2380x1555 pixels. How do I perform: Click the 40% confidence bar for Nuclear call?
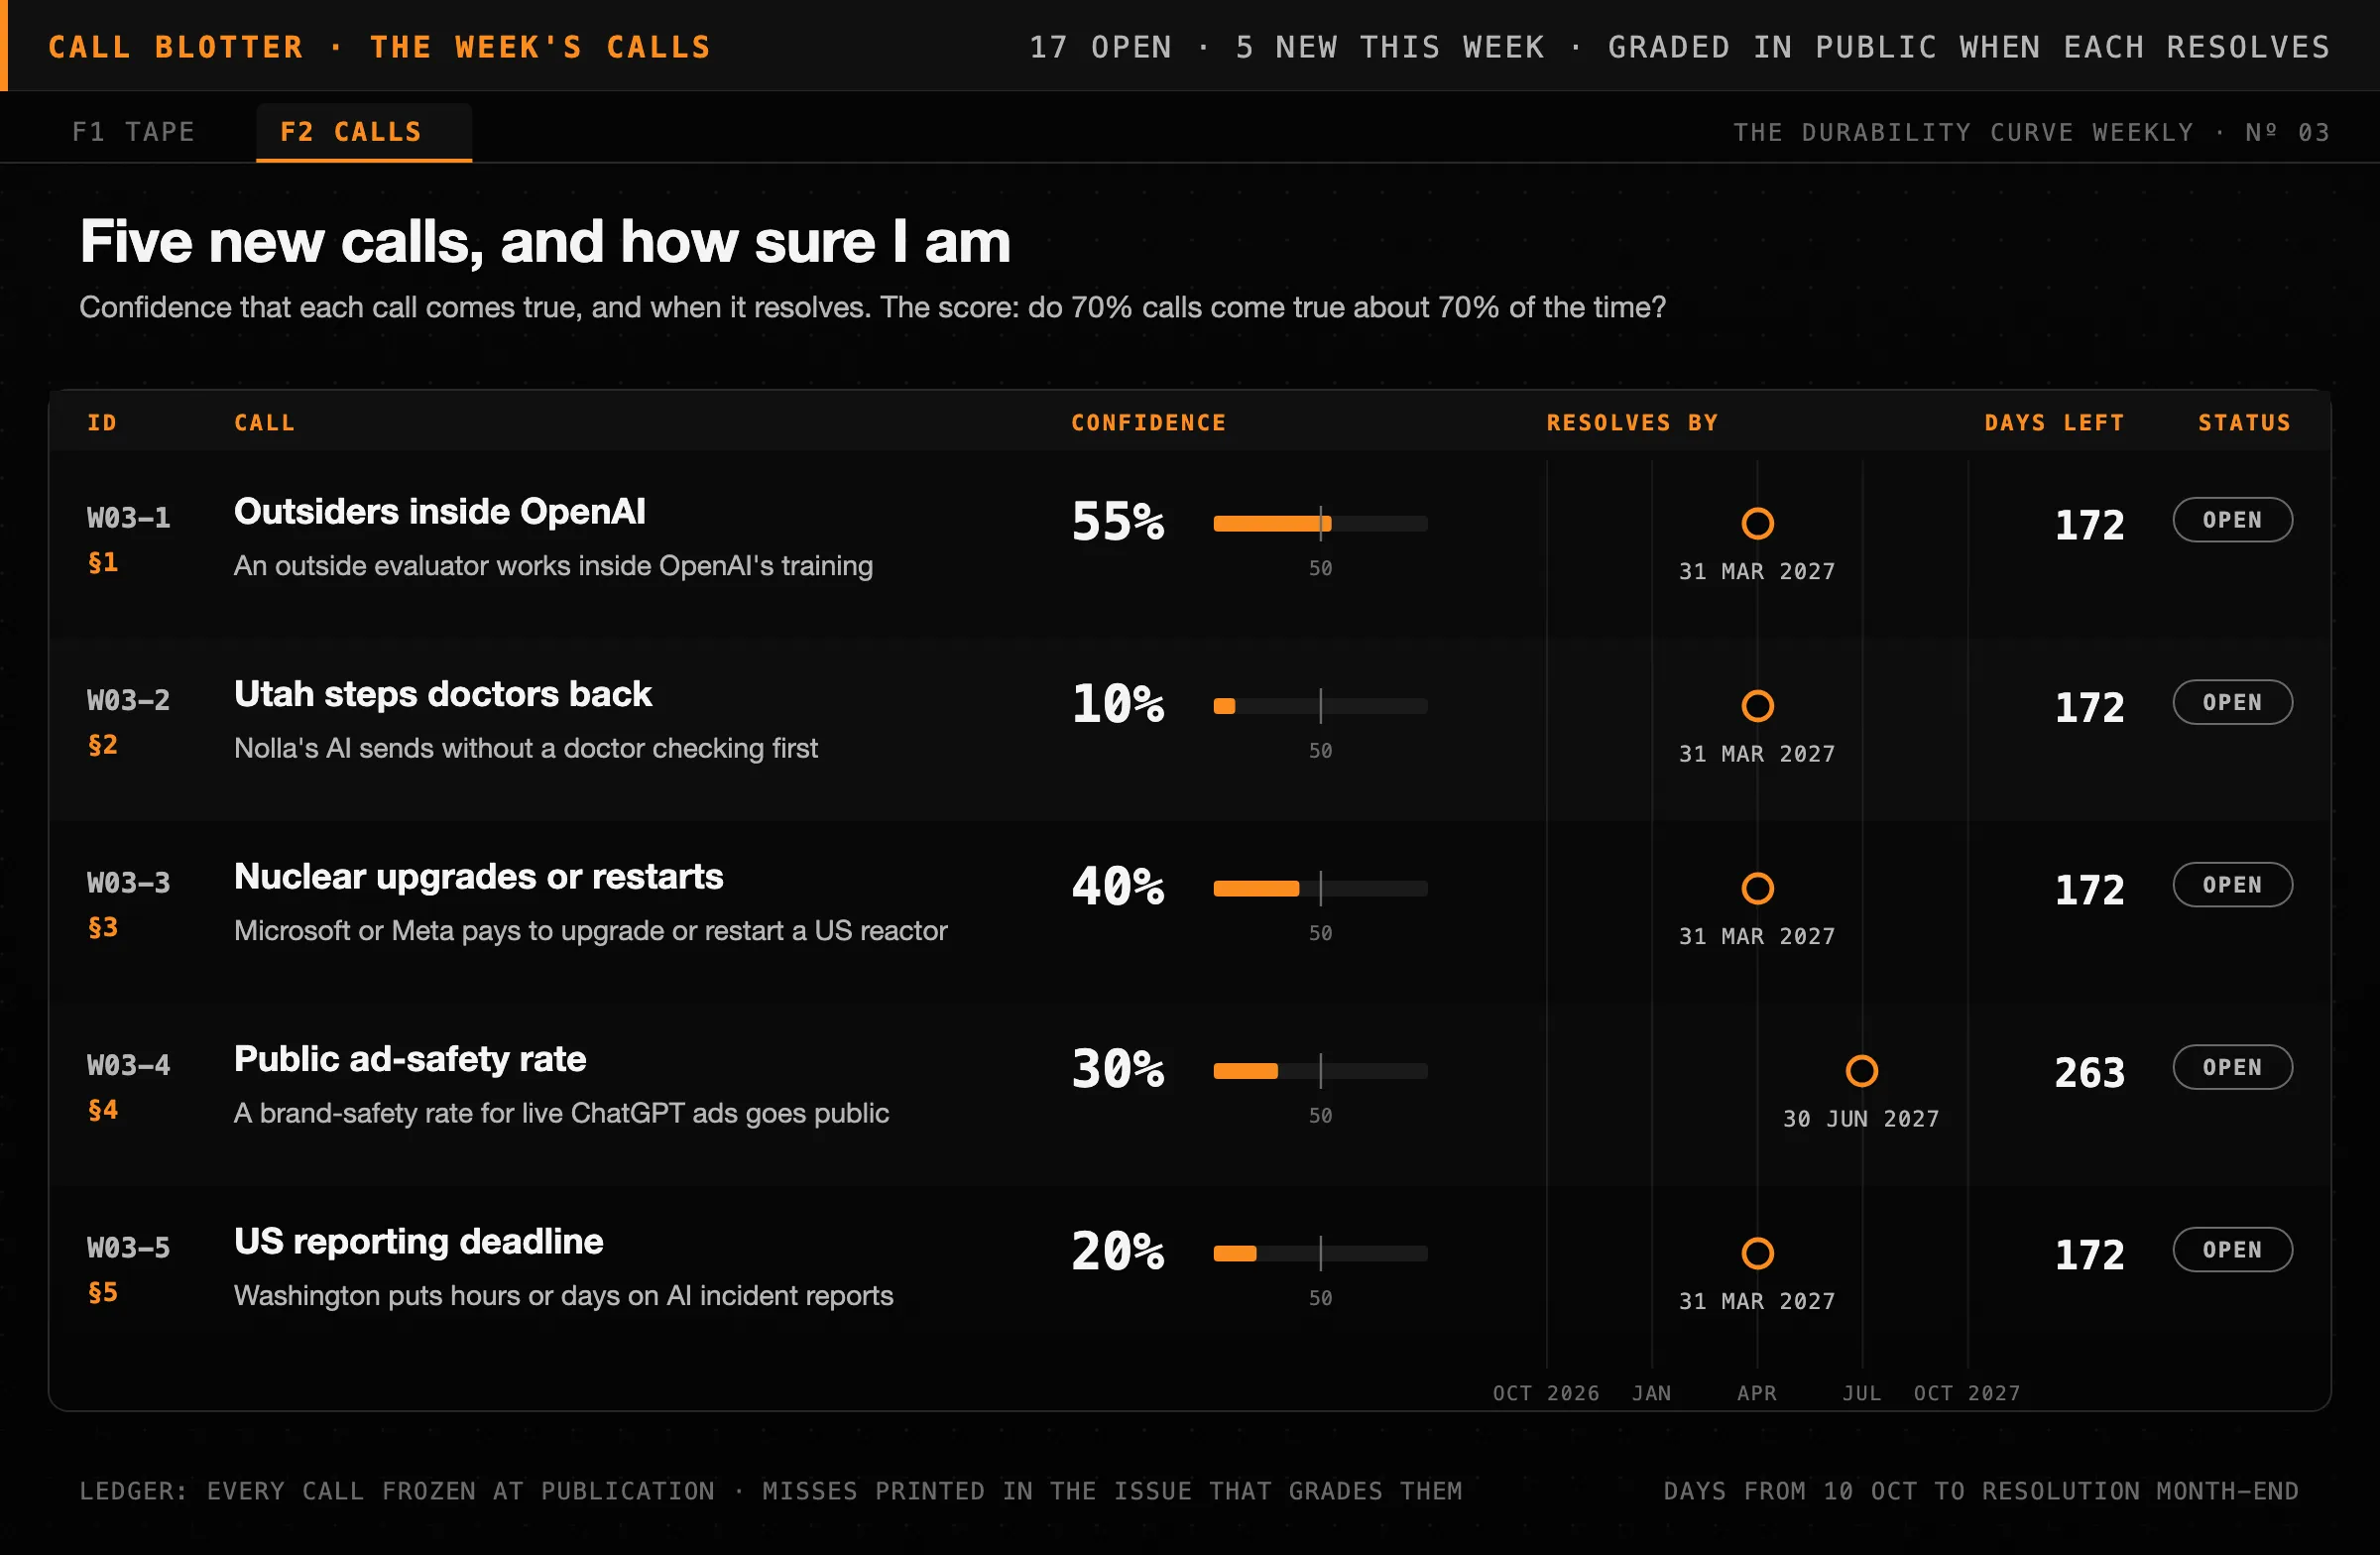1320,888
